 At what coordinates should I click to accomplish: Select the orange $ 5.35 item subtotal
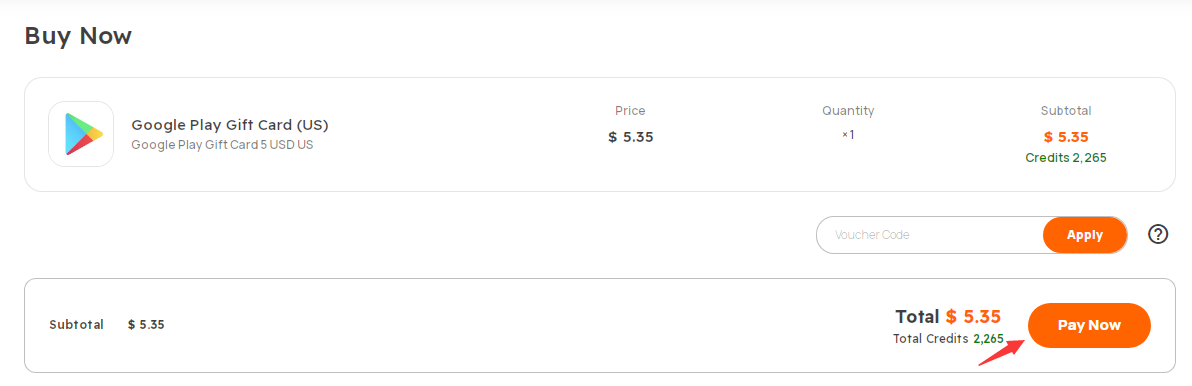[1067, 138]
